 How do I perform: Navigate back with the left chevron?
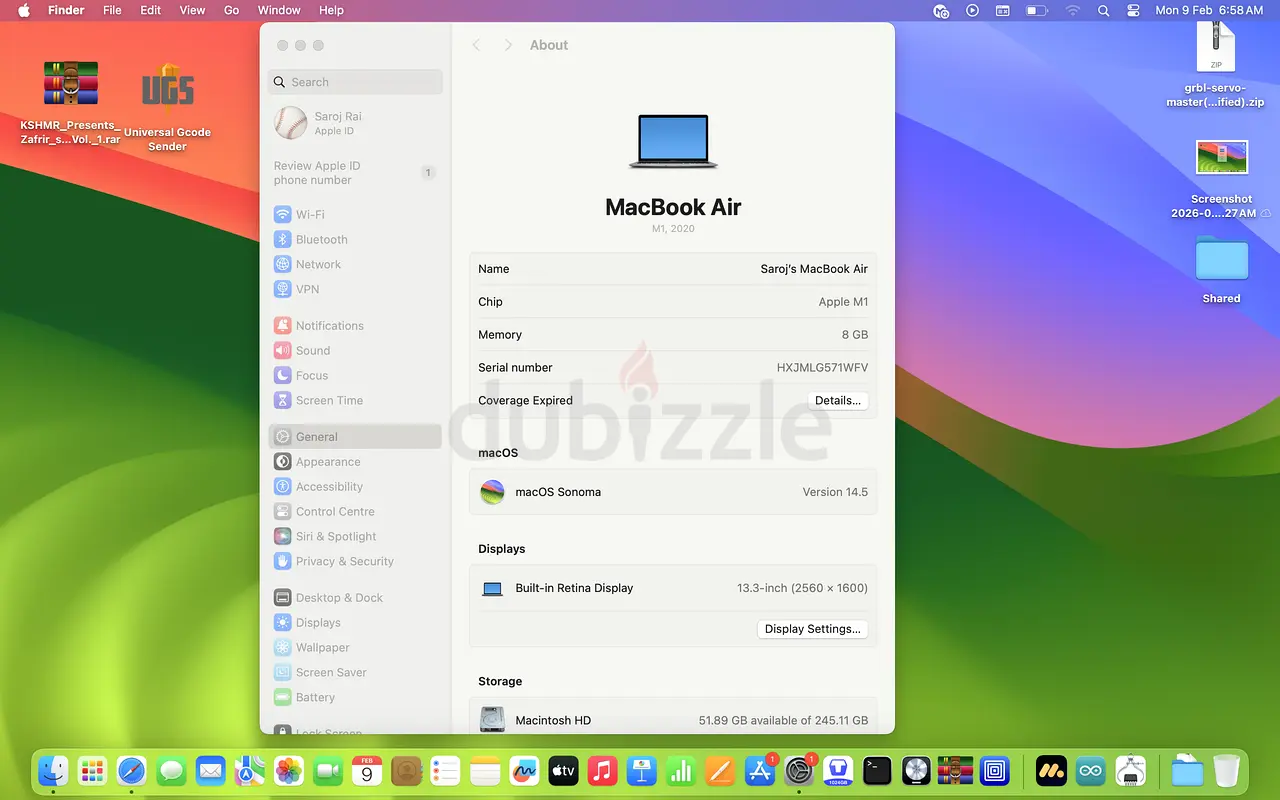[x=477, y=46]
